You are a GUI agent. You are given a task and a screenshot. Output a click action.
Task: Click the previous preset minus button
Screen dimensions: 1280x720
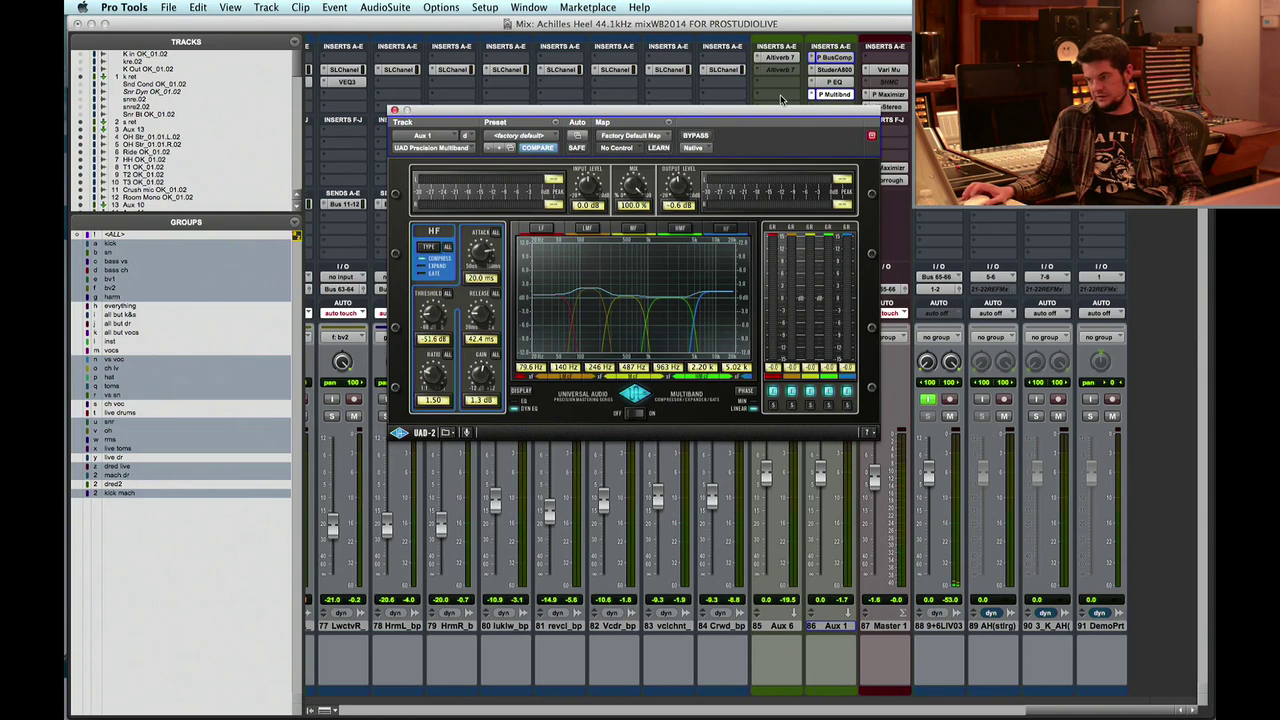tap(490, 148)
